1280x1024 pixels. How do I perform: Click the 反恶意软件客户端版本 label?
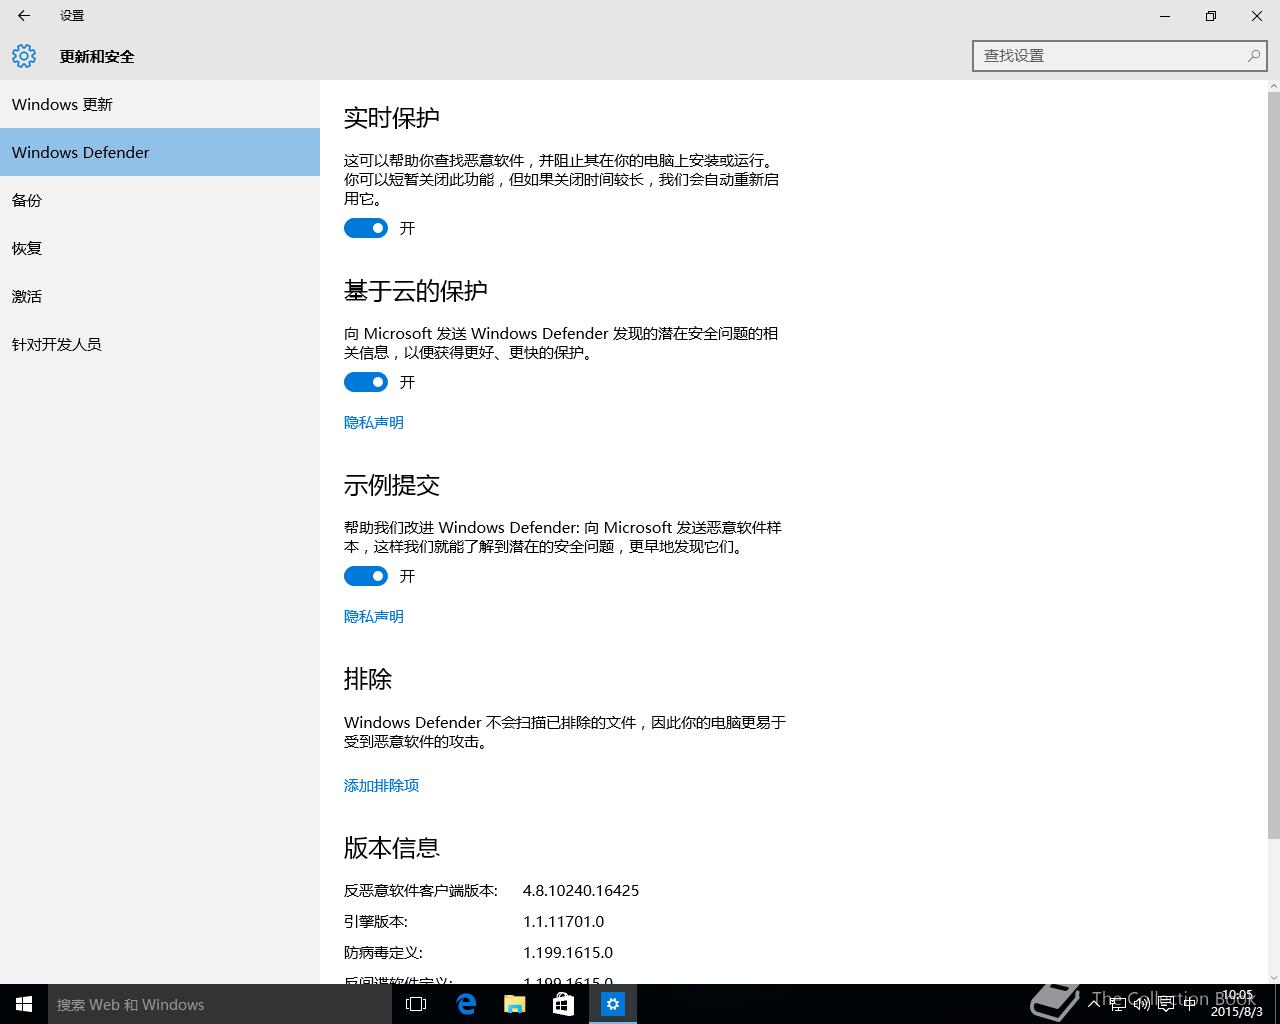pos(421,890)
